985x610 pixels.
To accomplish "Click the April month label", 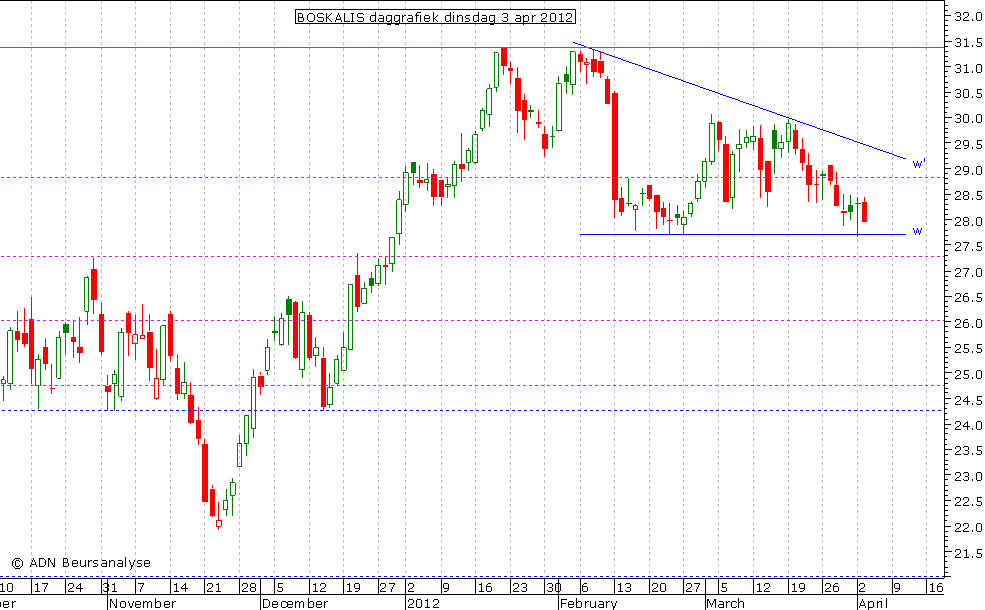I will point(873,603).
